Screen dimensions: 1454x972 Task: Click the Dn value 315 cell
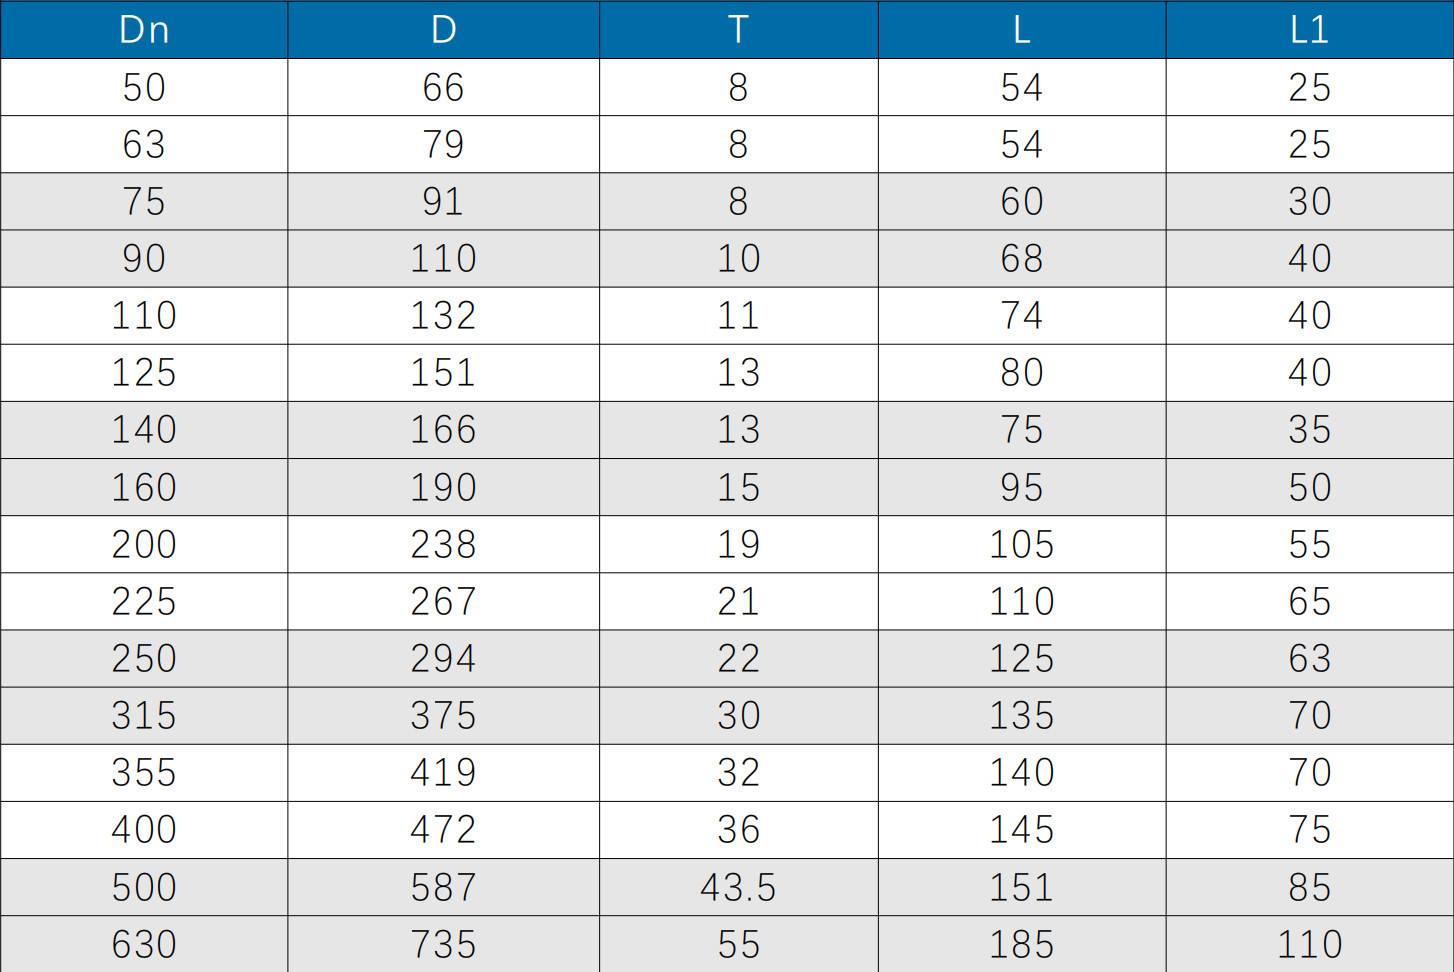pyautogui.click(x=144, y=715)
